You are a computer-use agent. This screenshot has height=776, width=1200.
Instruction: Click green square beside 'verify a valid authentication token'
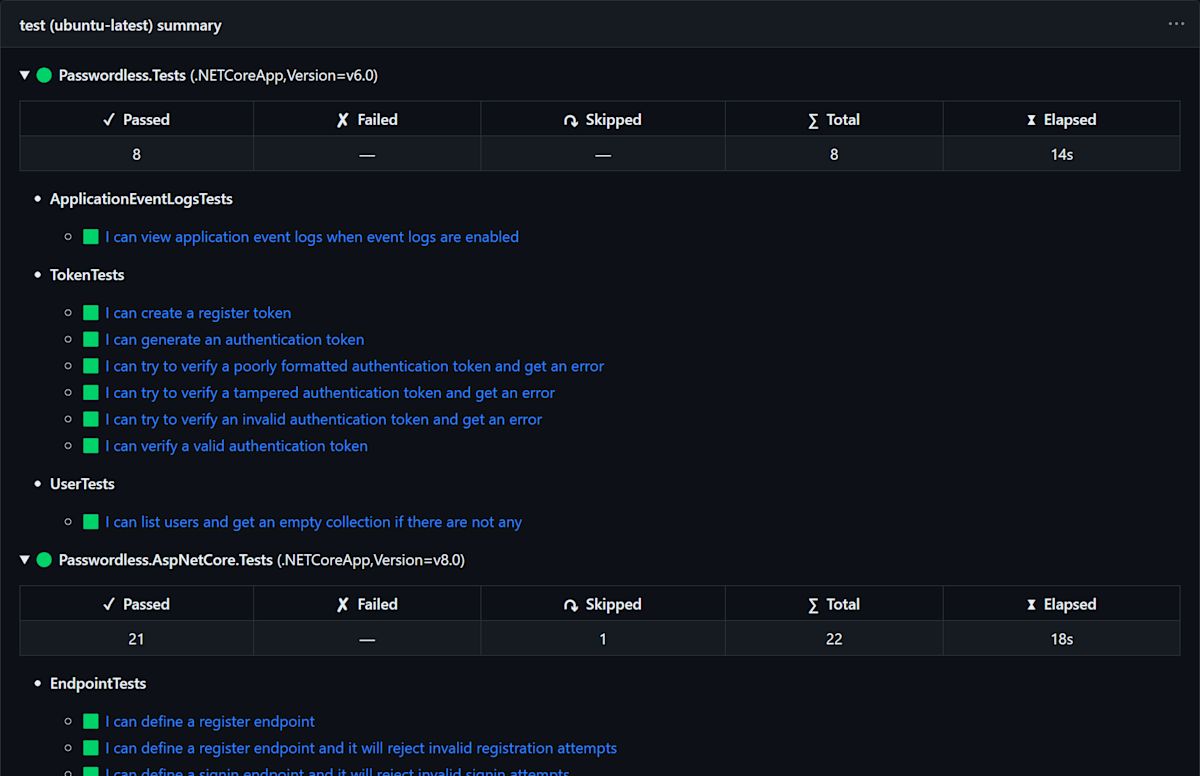91,446
